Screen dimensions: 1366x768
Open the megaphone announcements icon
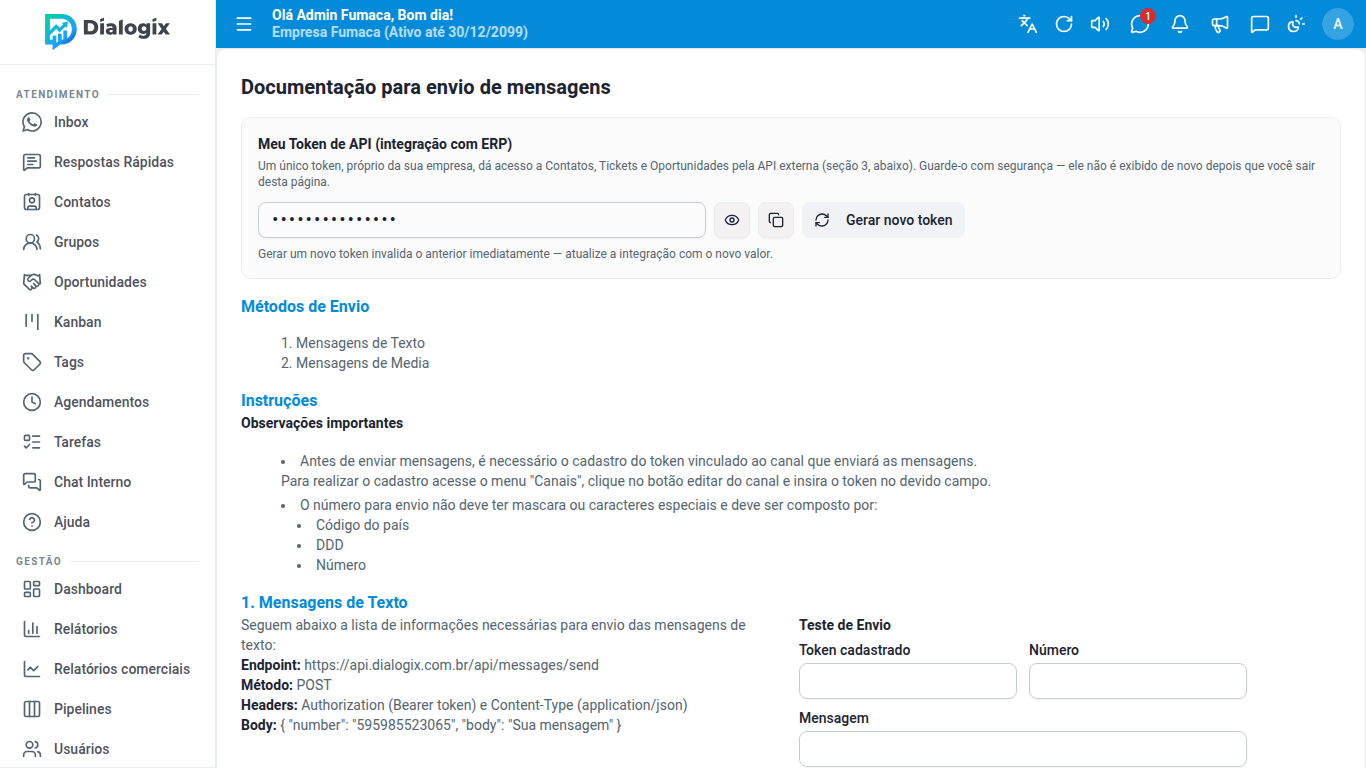(1220, 24)
